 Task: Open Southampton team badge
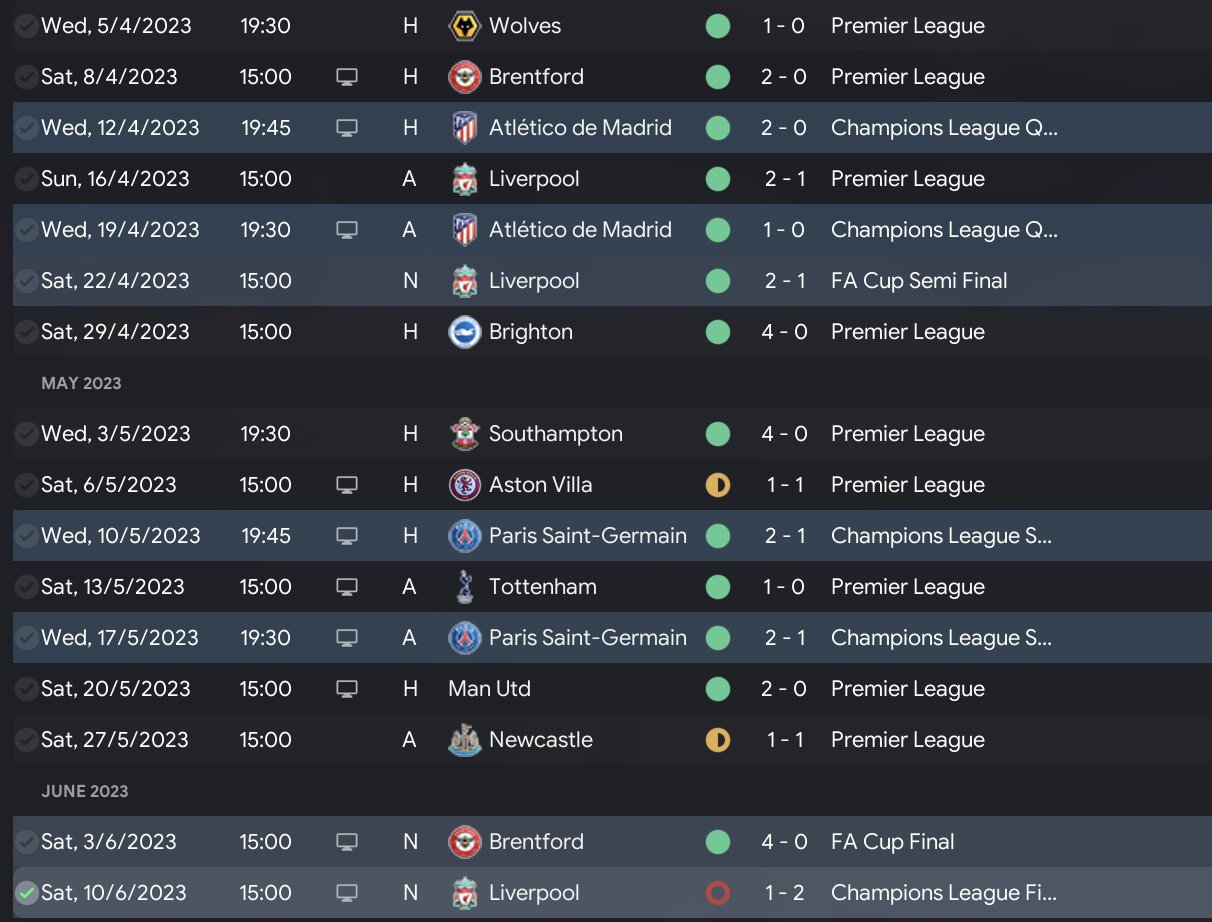pos(465,434)
